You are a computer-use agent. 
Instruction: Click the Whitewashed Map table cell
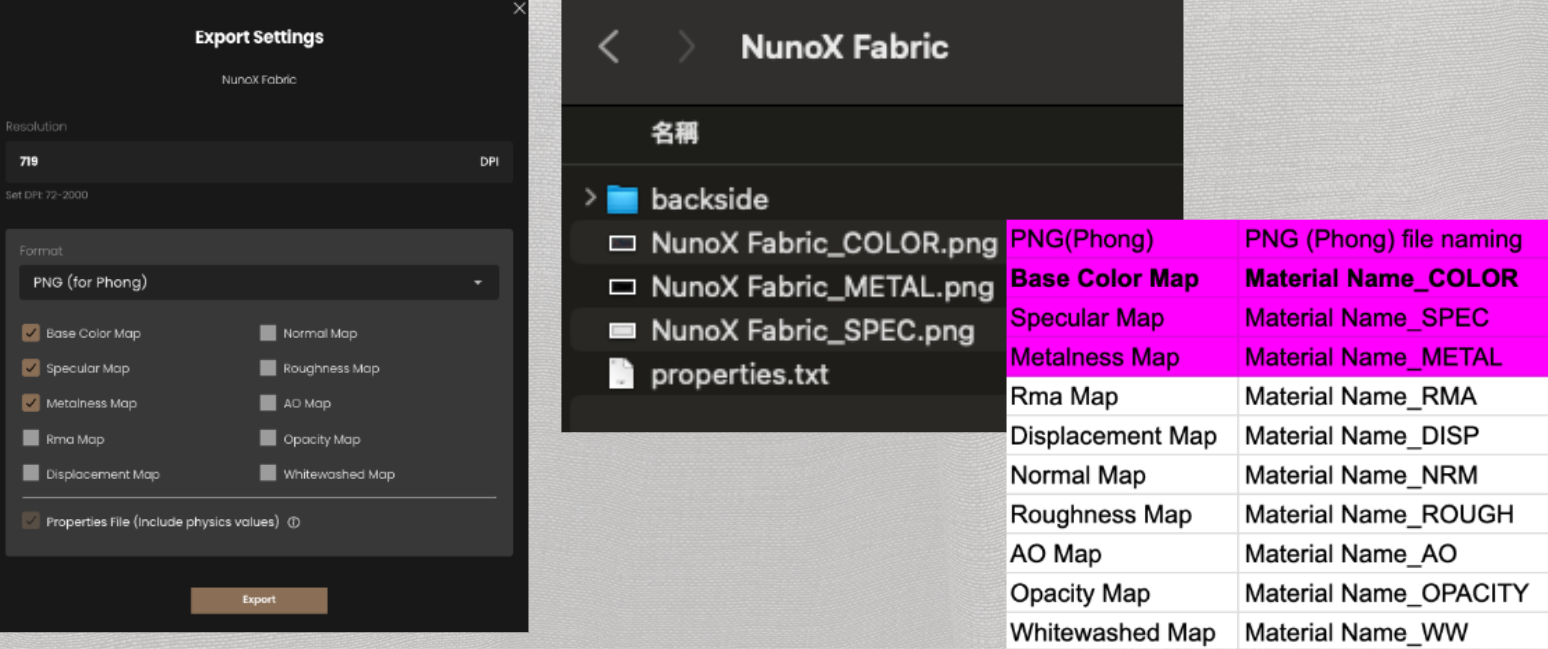tap(1122, 631)
